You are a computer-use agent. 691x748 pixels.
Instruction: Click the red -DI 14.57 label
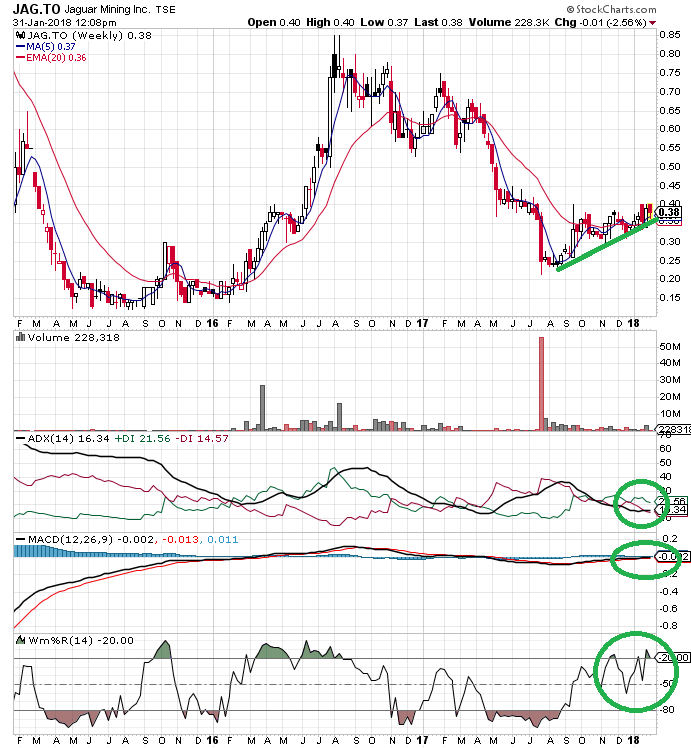(x=201, y=438)
